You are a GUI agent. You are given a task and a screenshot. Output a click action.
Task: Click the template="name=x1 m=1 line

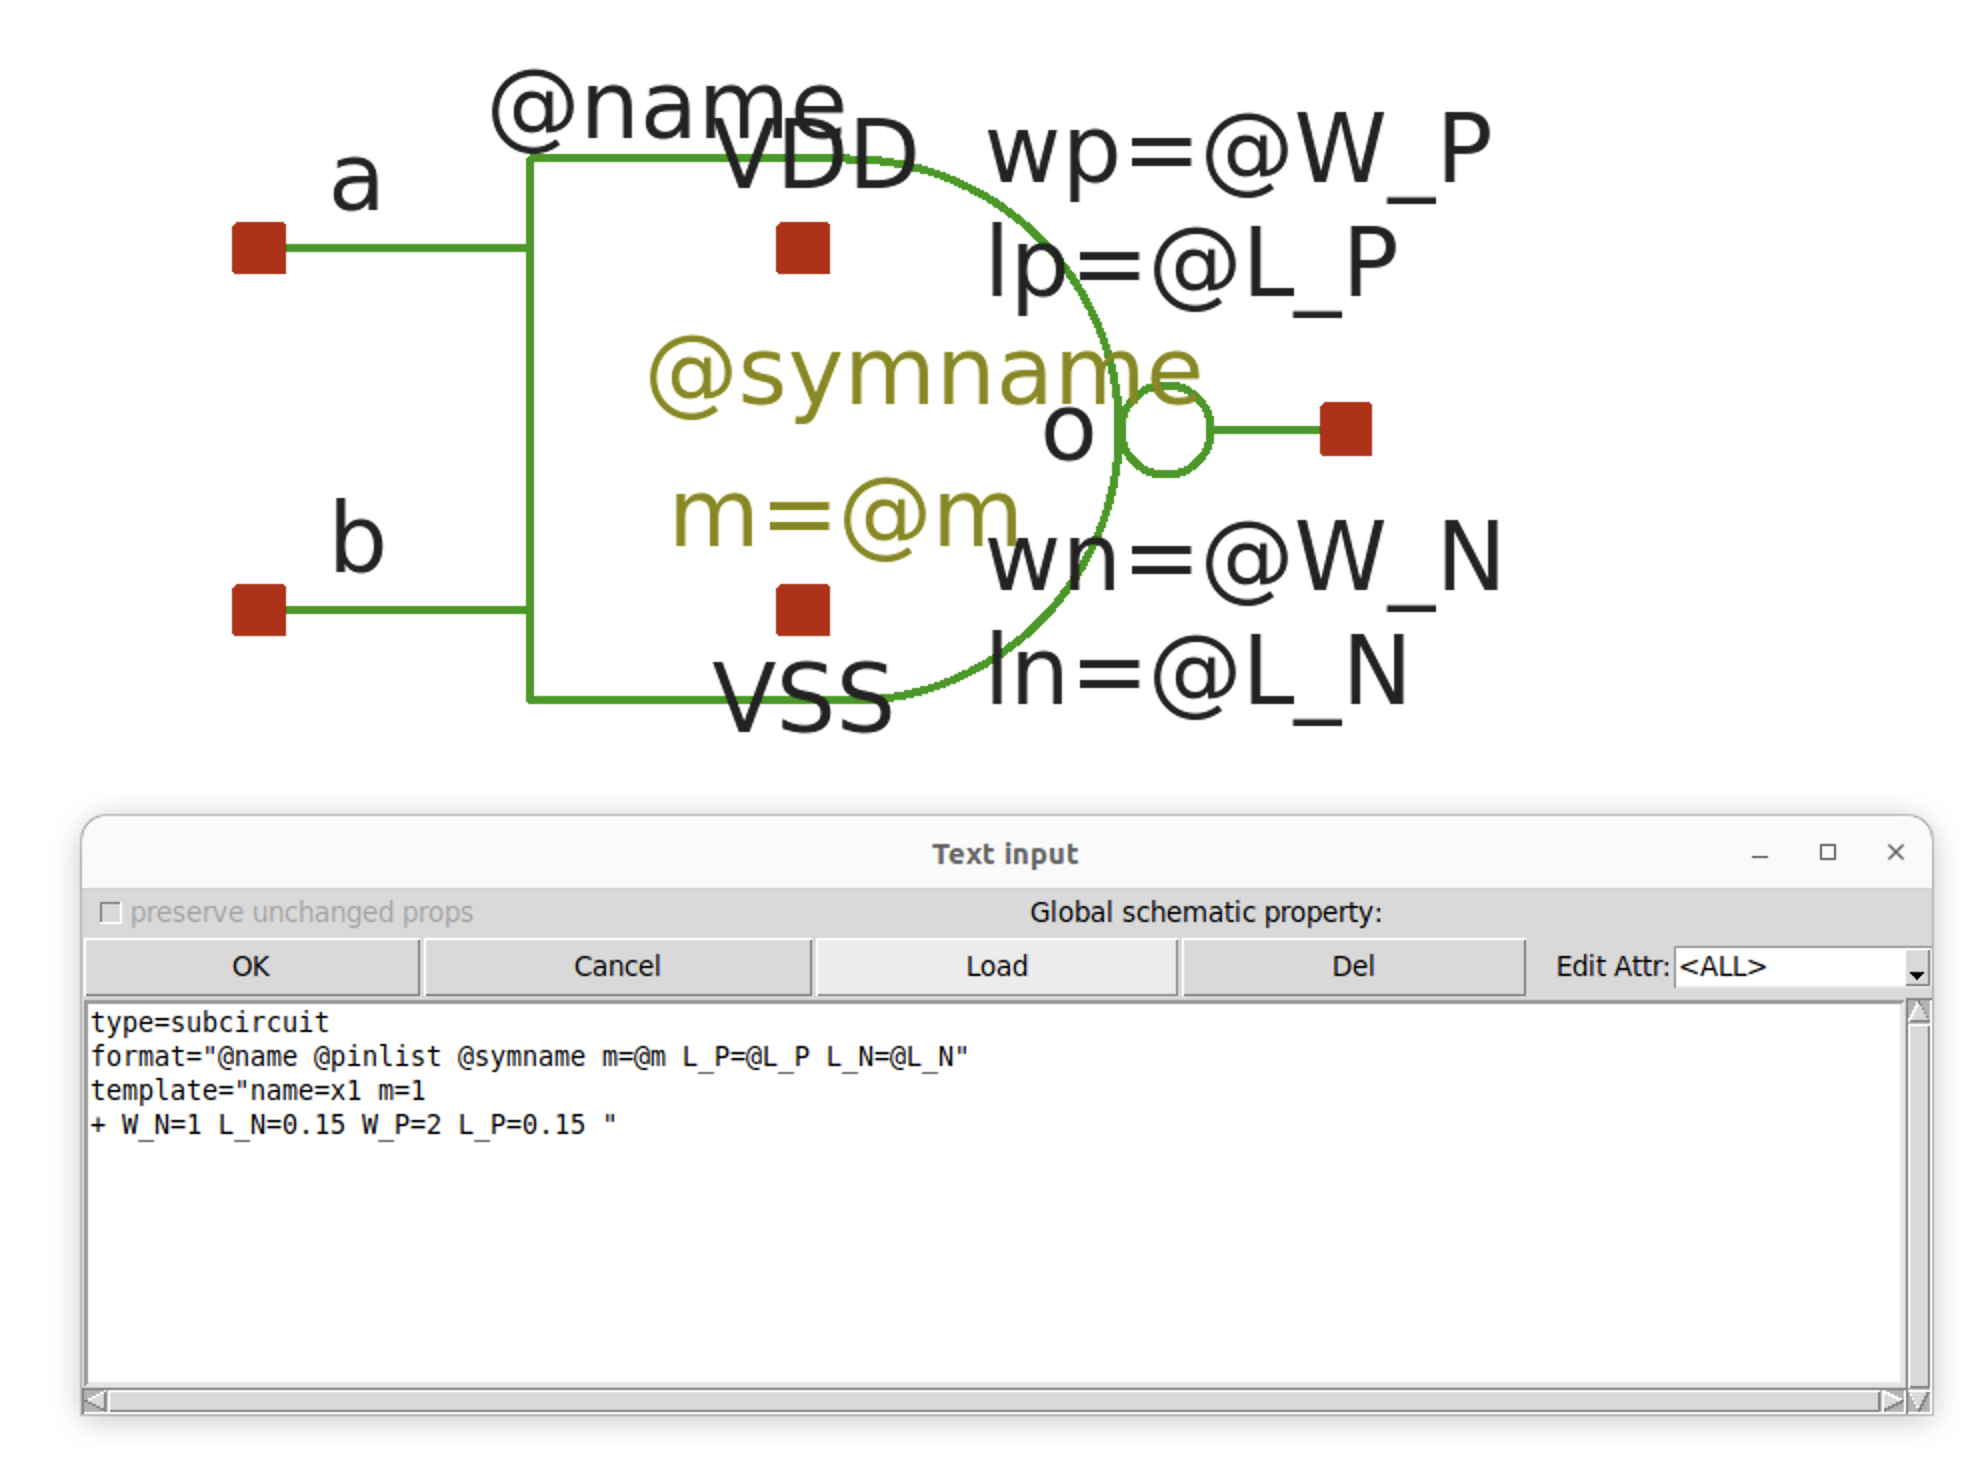(x=258, y=1090)
